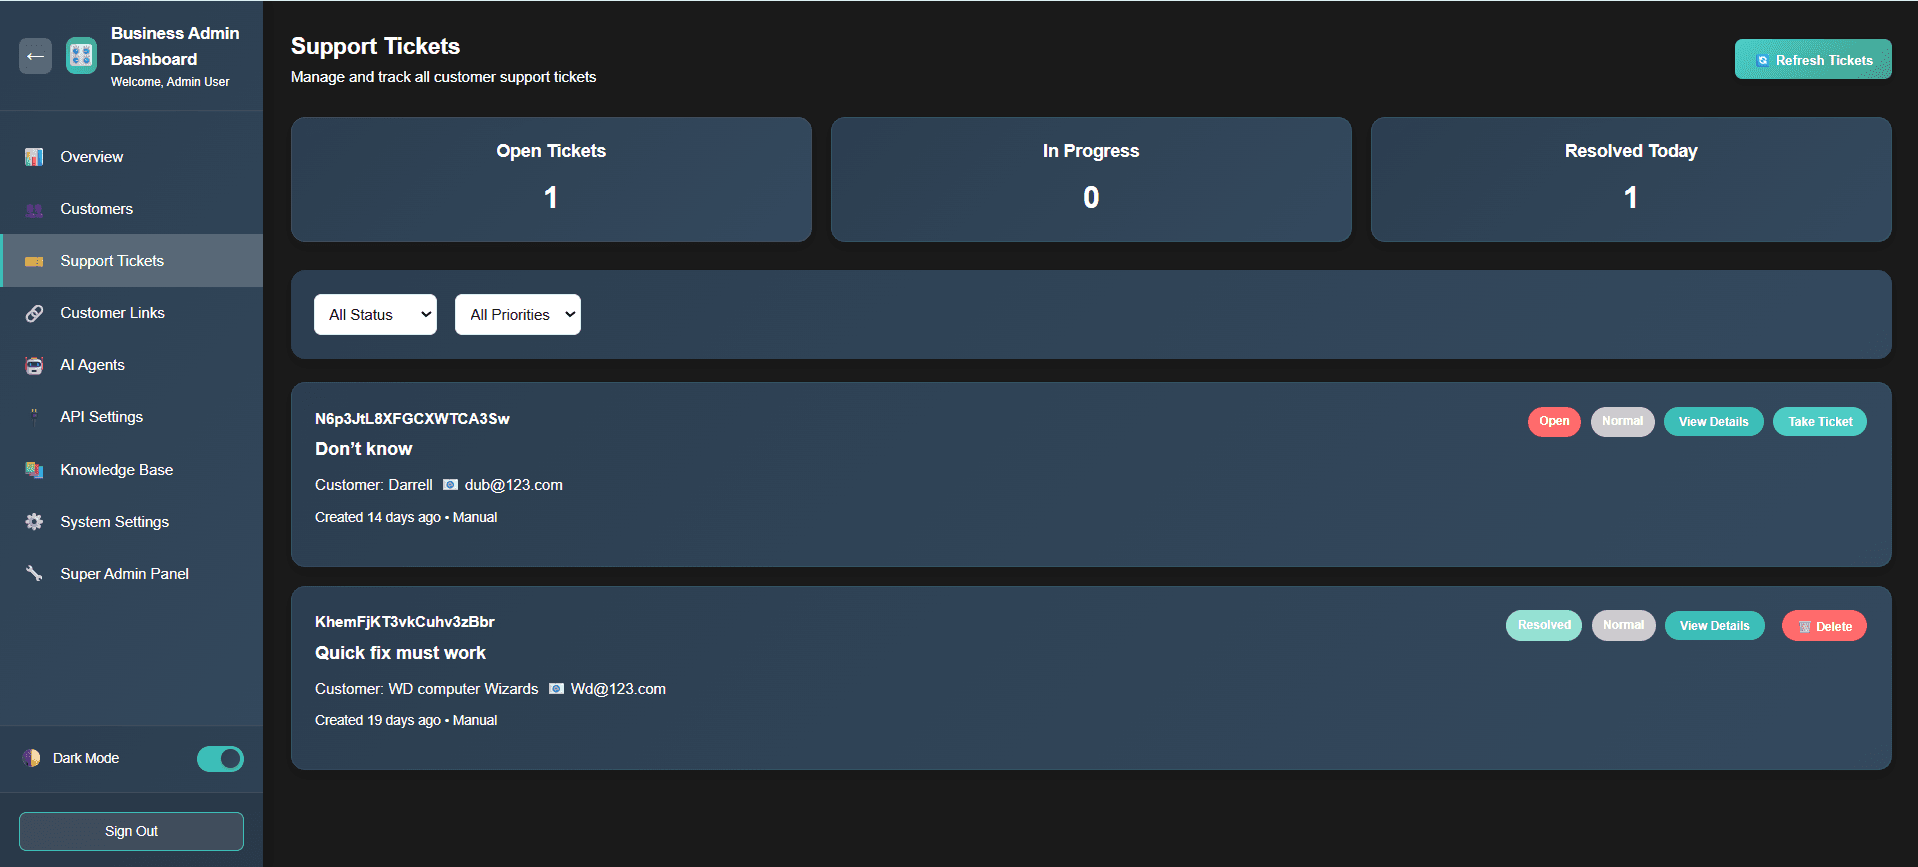Click the System Settings gear icon

coord(34,522)
